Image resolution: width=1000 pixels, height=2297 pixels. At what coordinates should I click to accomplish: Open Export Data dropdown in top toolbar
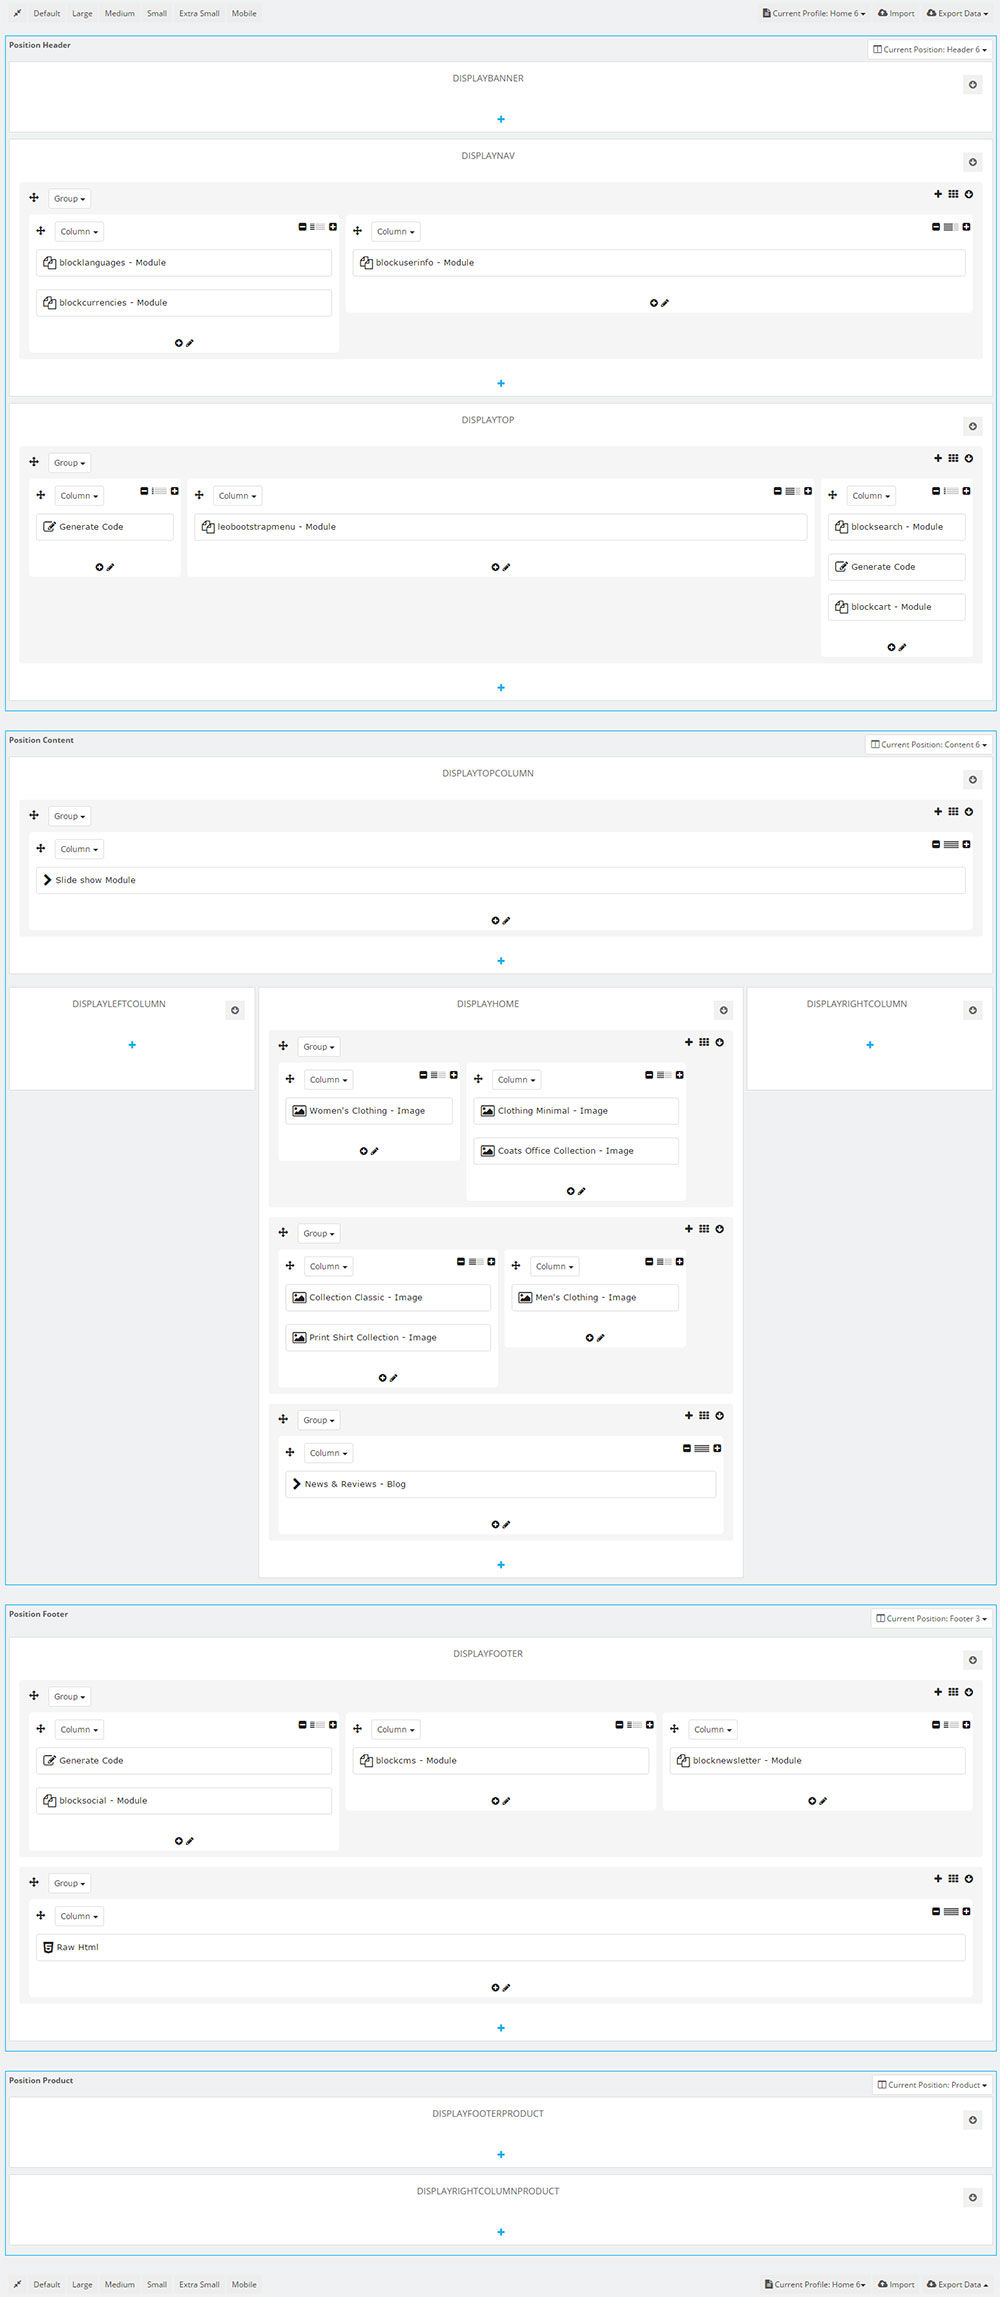956,13
